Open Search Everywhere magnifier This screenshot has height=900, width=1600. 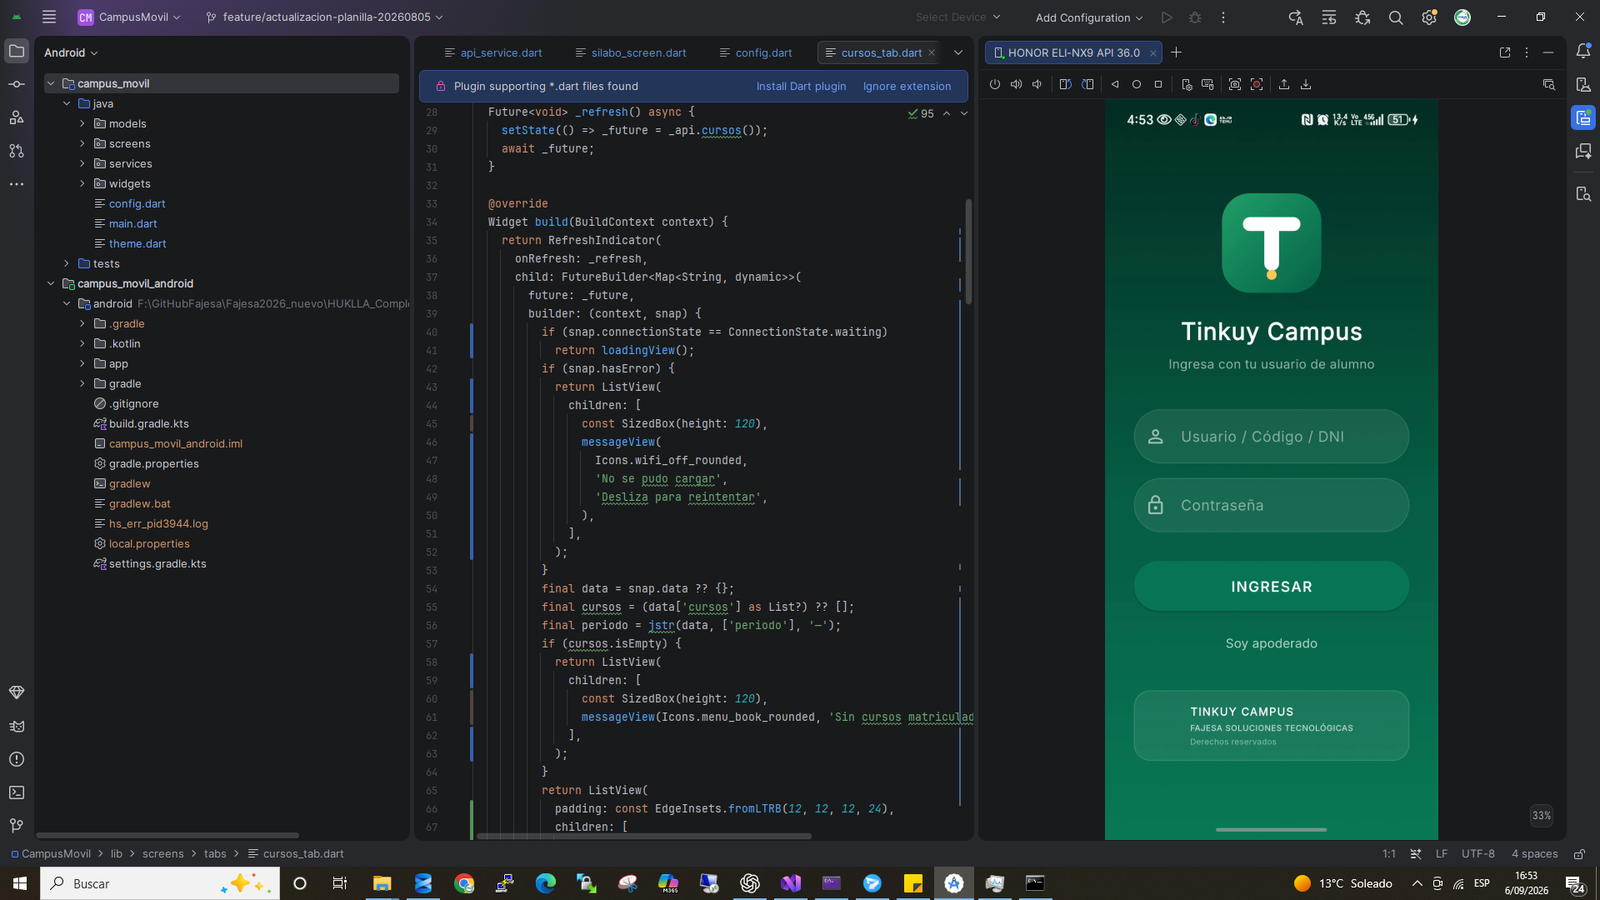1396,18
